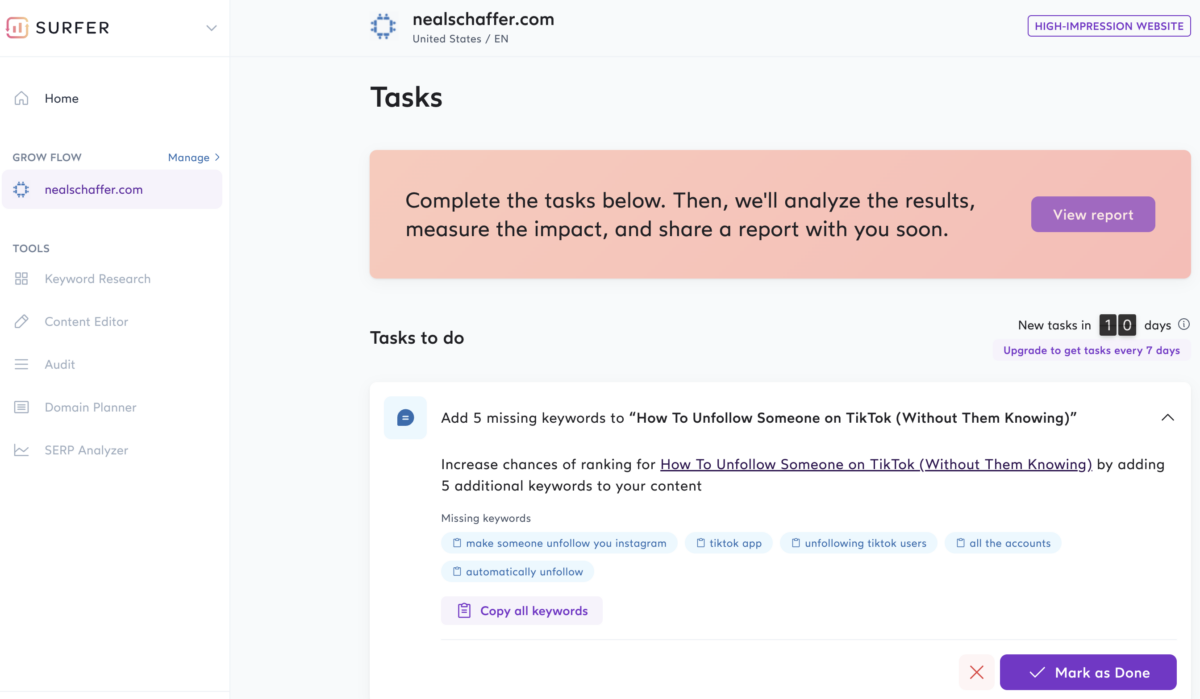Click Upgrade to get tasks every 7 days
1200x699 pixels.
pyautogui.click(x=1091, y=350)
